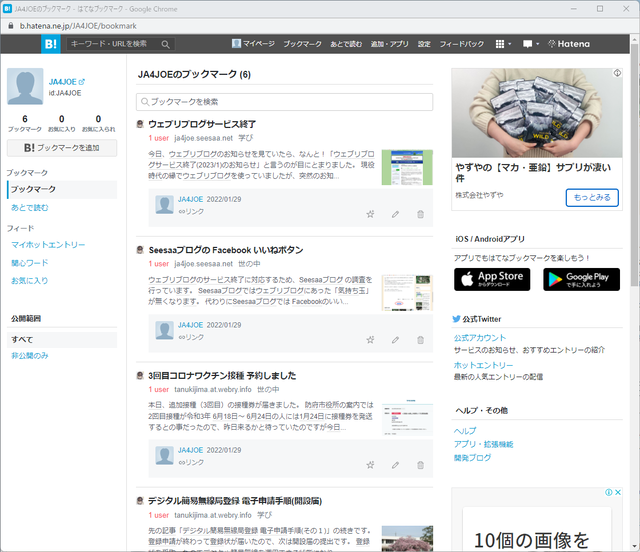Click the やずや supplement ad image

pos(537,113)
